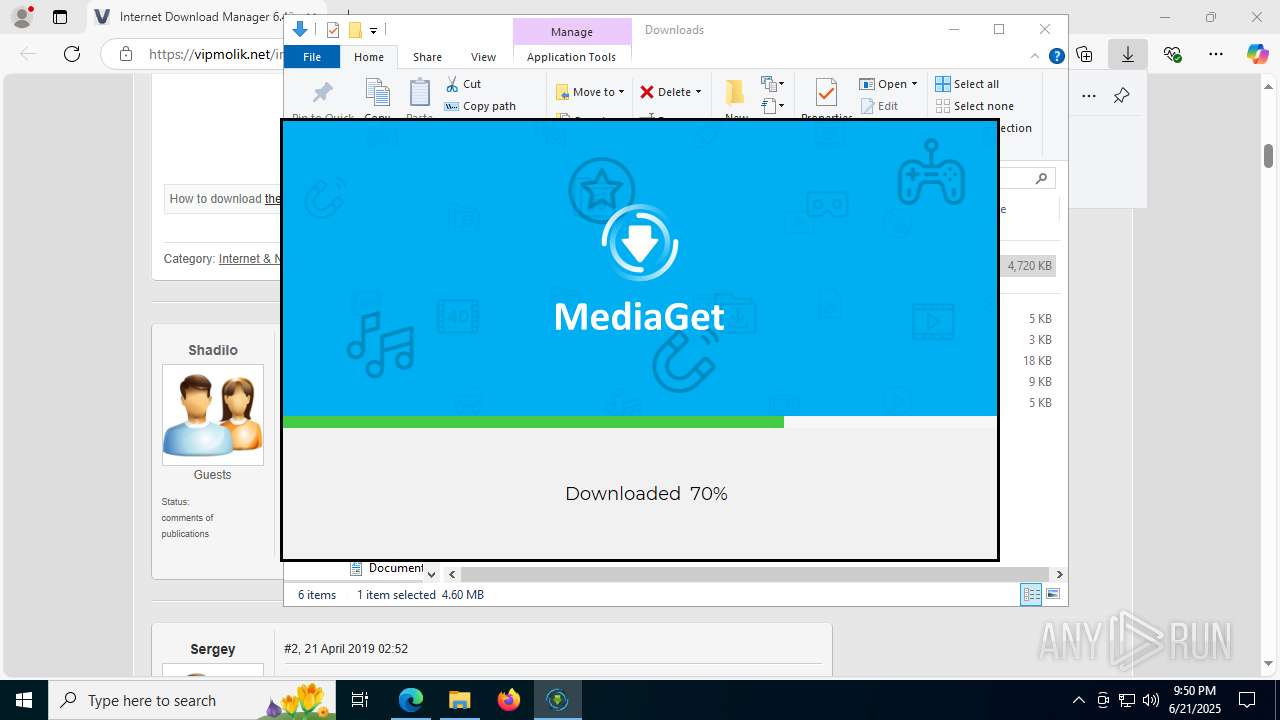
Task: Click the site lock icon in address bar
Action: [125, 54]
